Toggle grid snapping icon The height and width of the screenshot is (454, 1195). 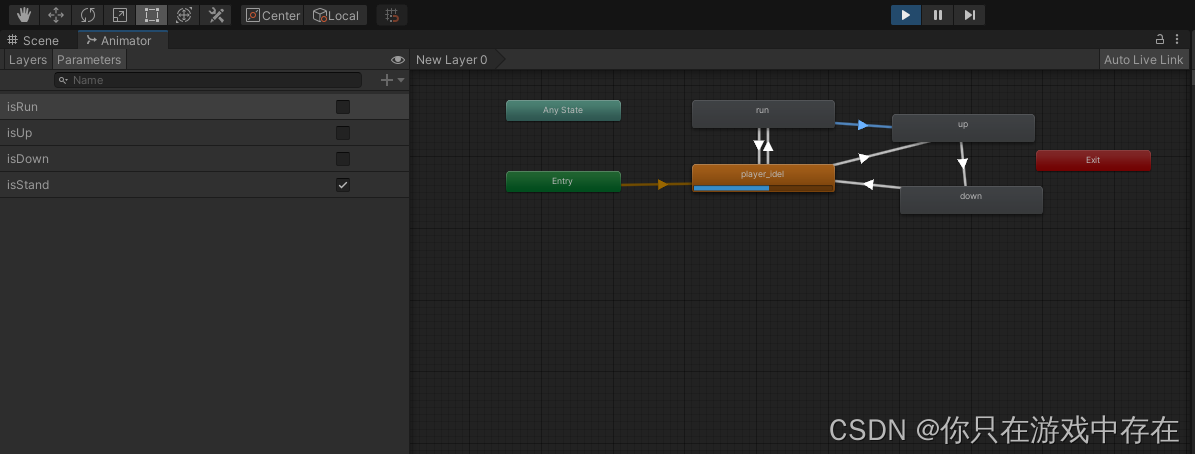tap(392, 15)
